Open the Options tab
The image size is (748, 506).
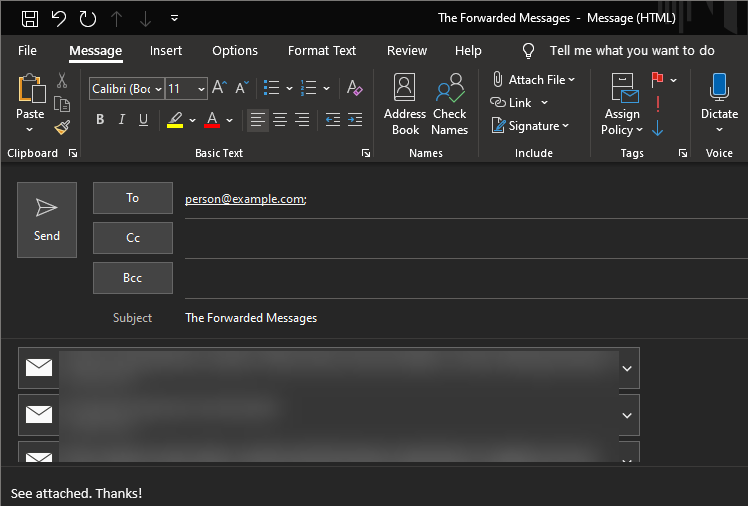[x=235, y=51]
